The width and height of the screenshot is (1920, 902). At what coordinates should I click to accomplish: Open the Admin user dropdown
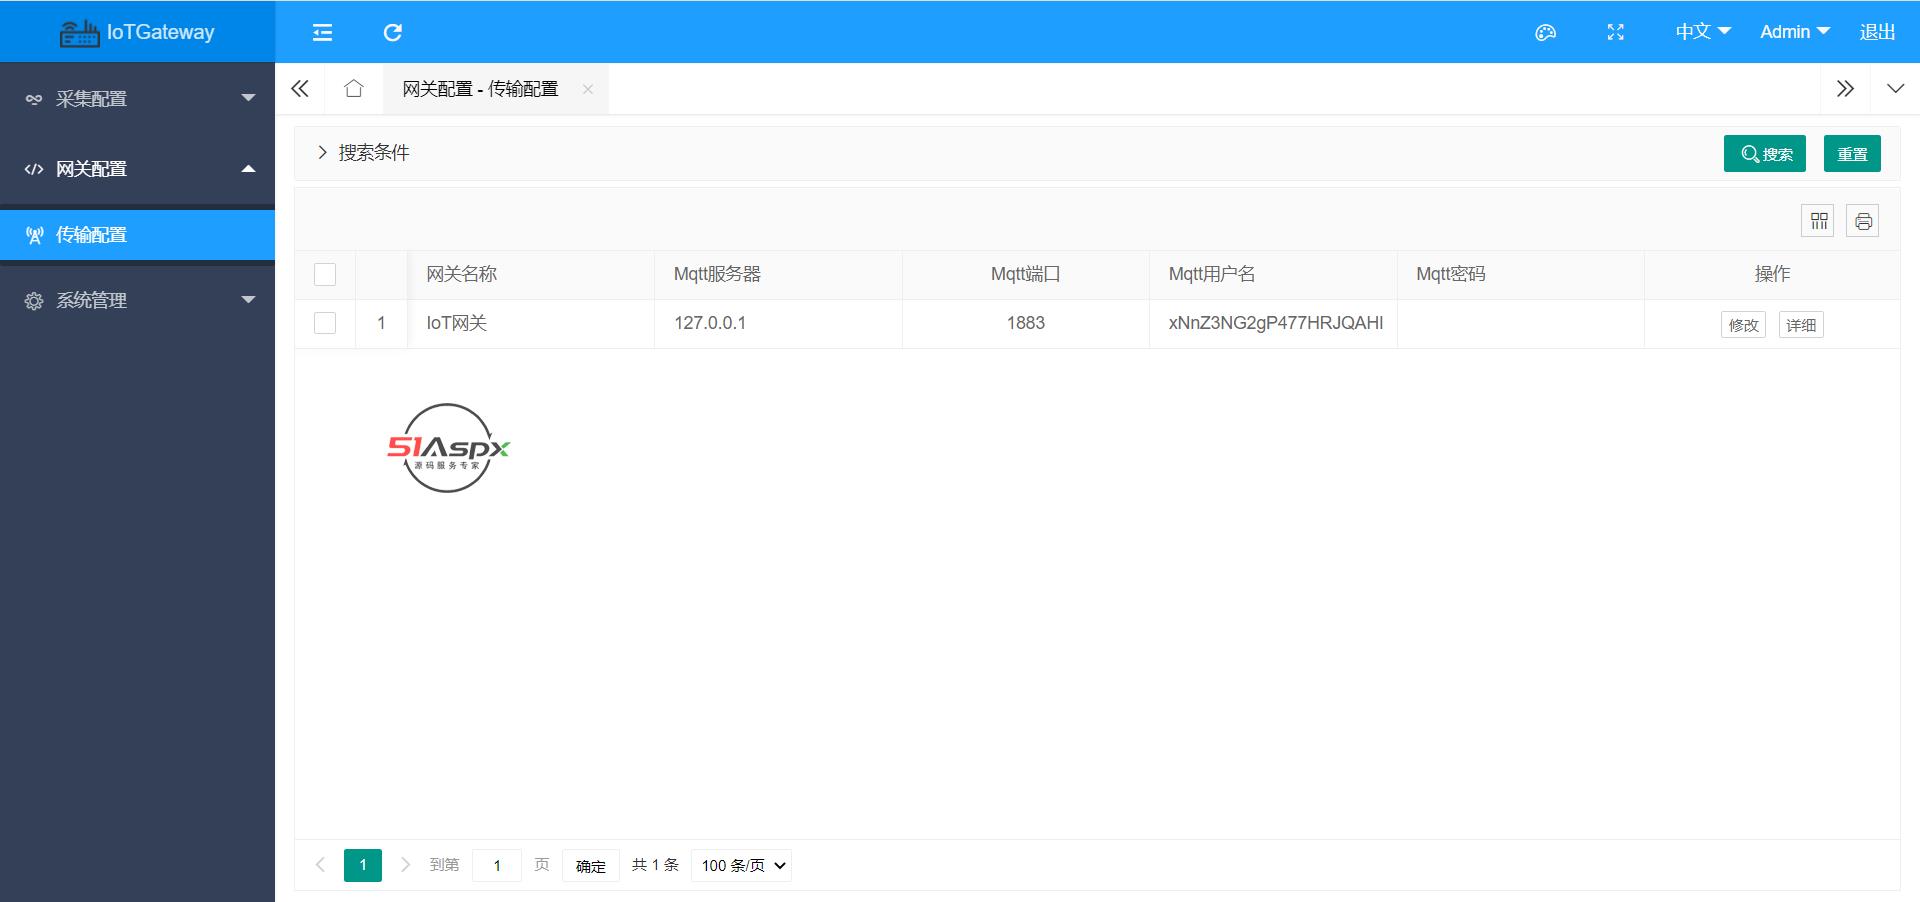[x=1795, y=32]
